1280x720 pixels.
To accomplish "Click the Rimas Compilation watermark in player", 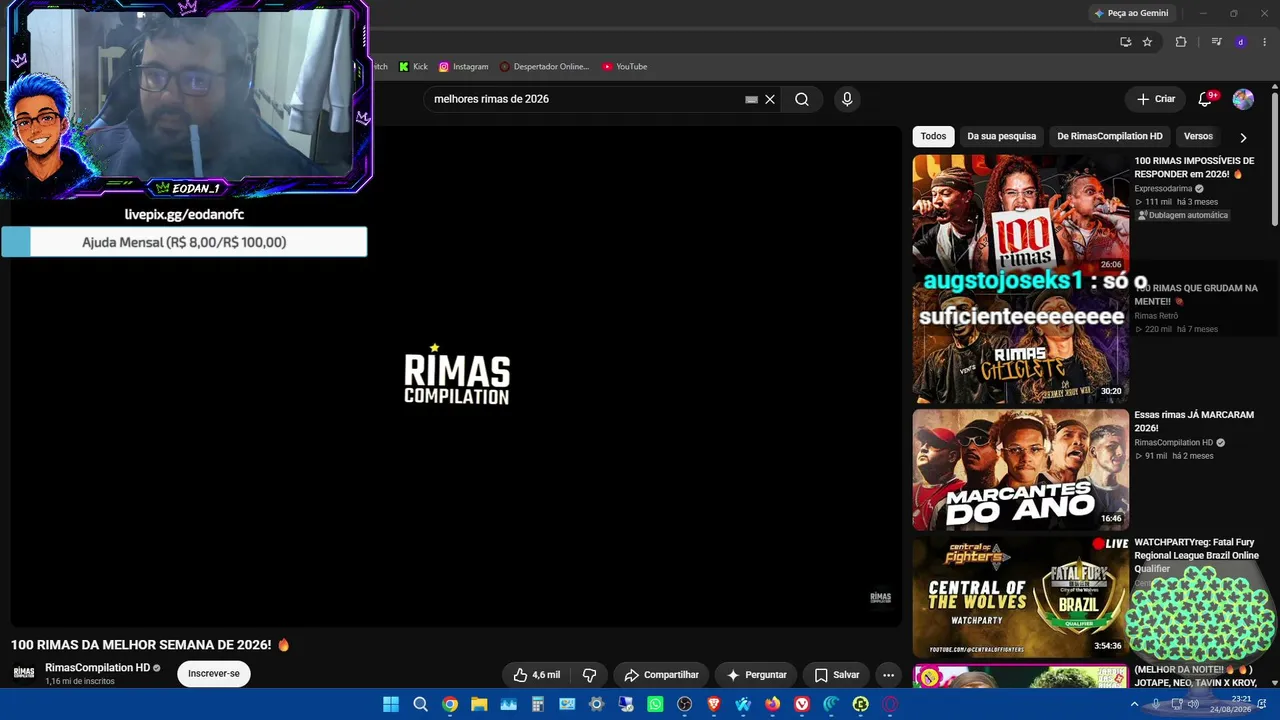I will point(881,598).
